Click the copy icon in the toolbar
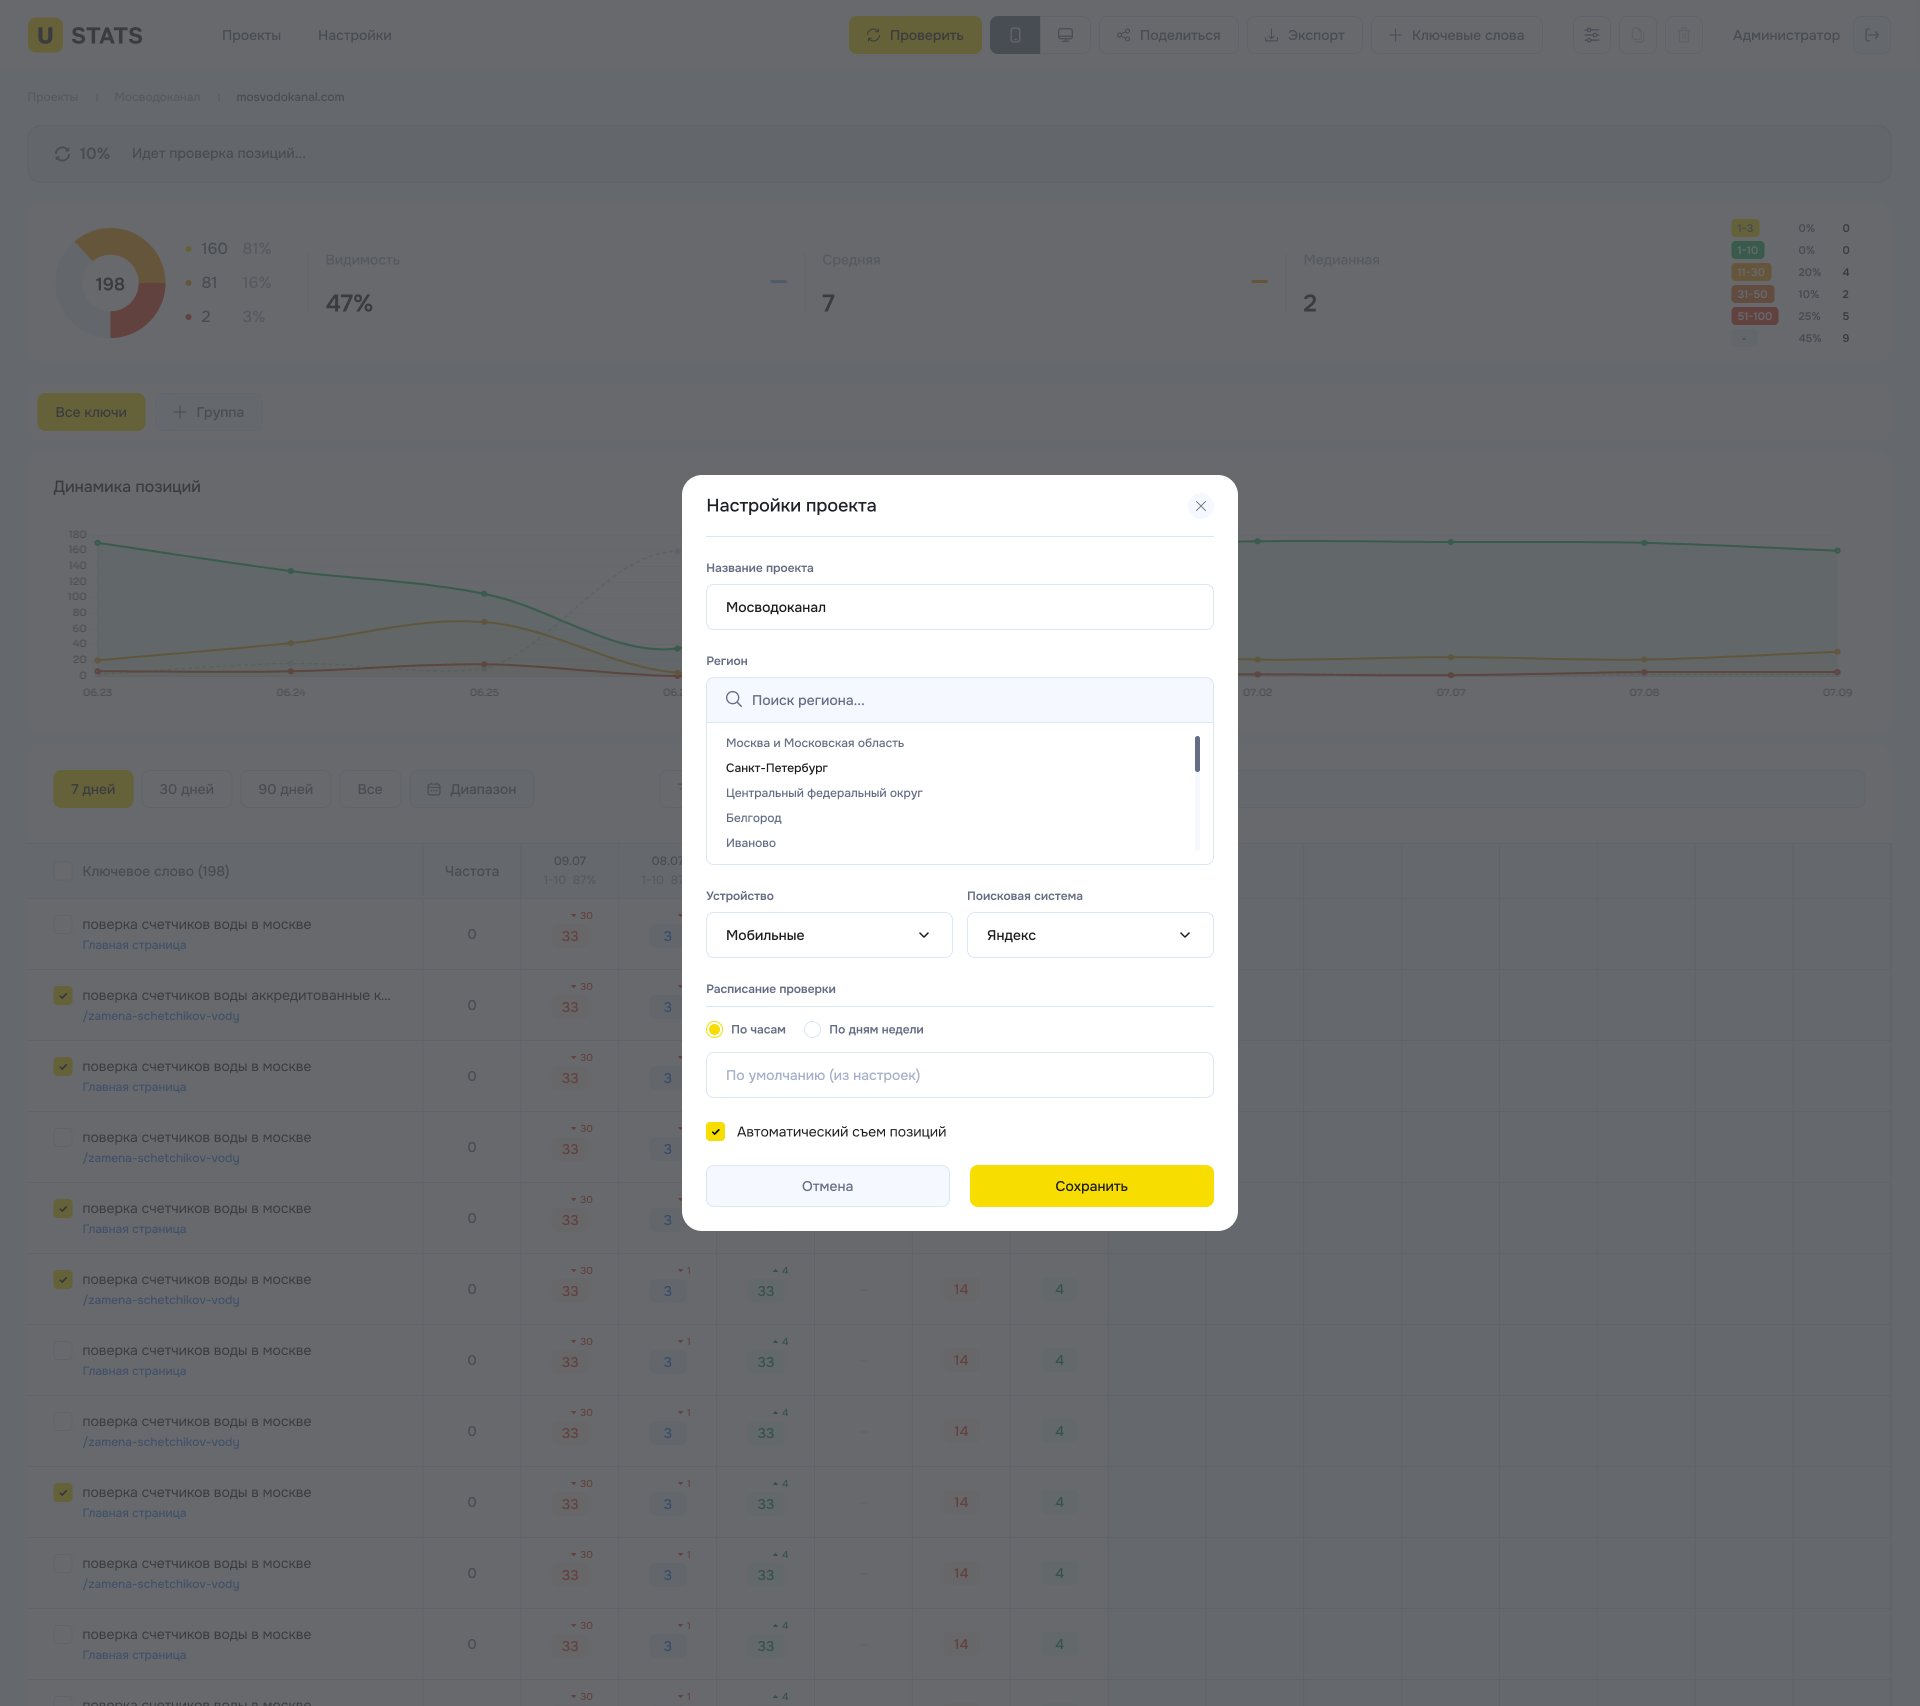The width and height of the screenshot is (1920, 1706). [x=1637, y=35]
